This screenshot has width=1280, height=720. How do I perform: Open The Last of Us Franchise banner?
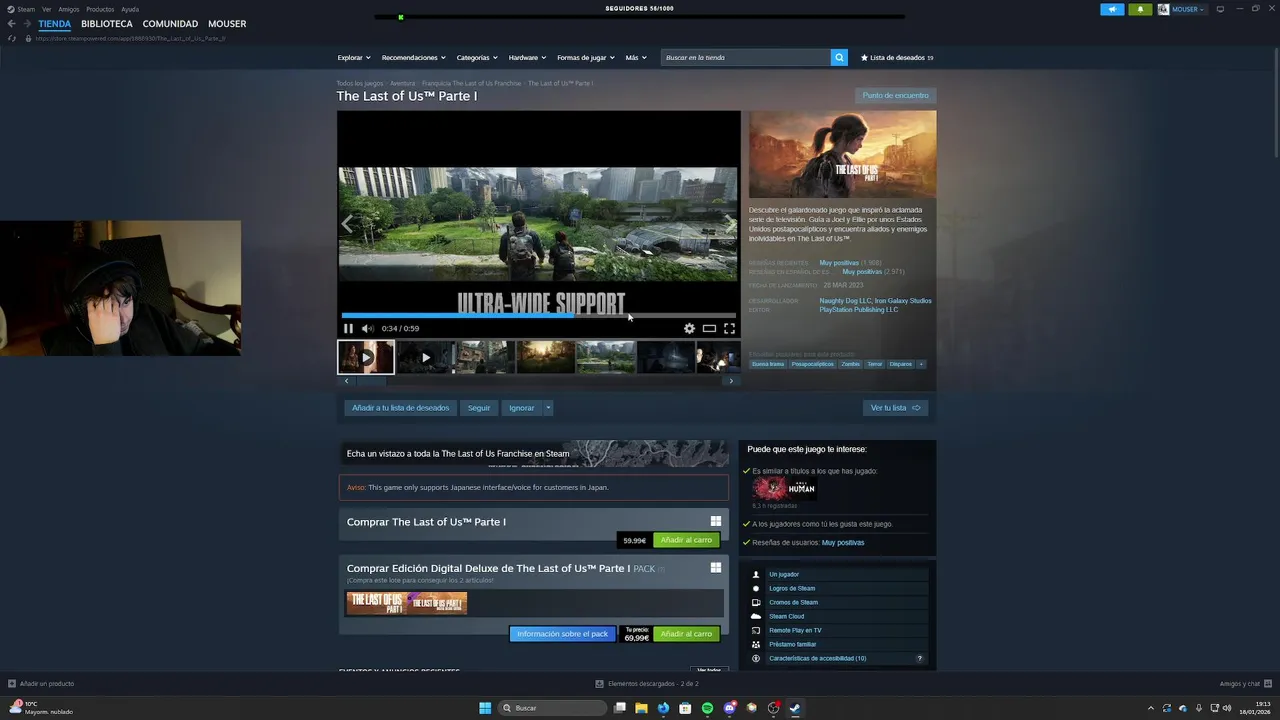534,454
